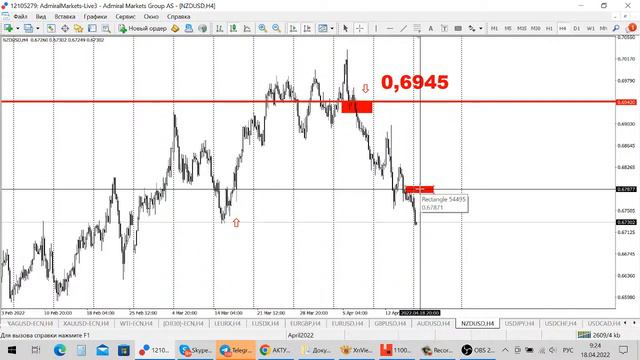Switch to the M1 timeframe
The height and width of the screenshot is (360, 640).
tap(494, 28)
